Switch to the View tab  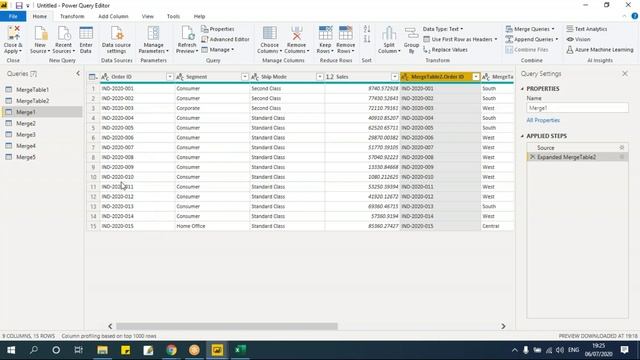pyautogui.click(x=148, y=16)
